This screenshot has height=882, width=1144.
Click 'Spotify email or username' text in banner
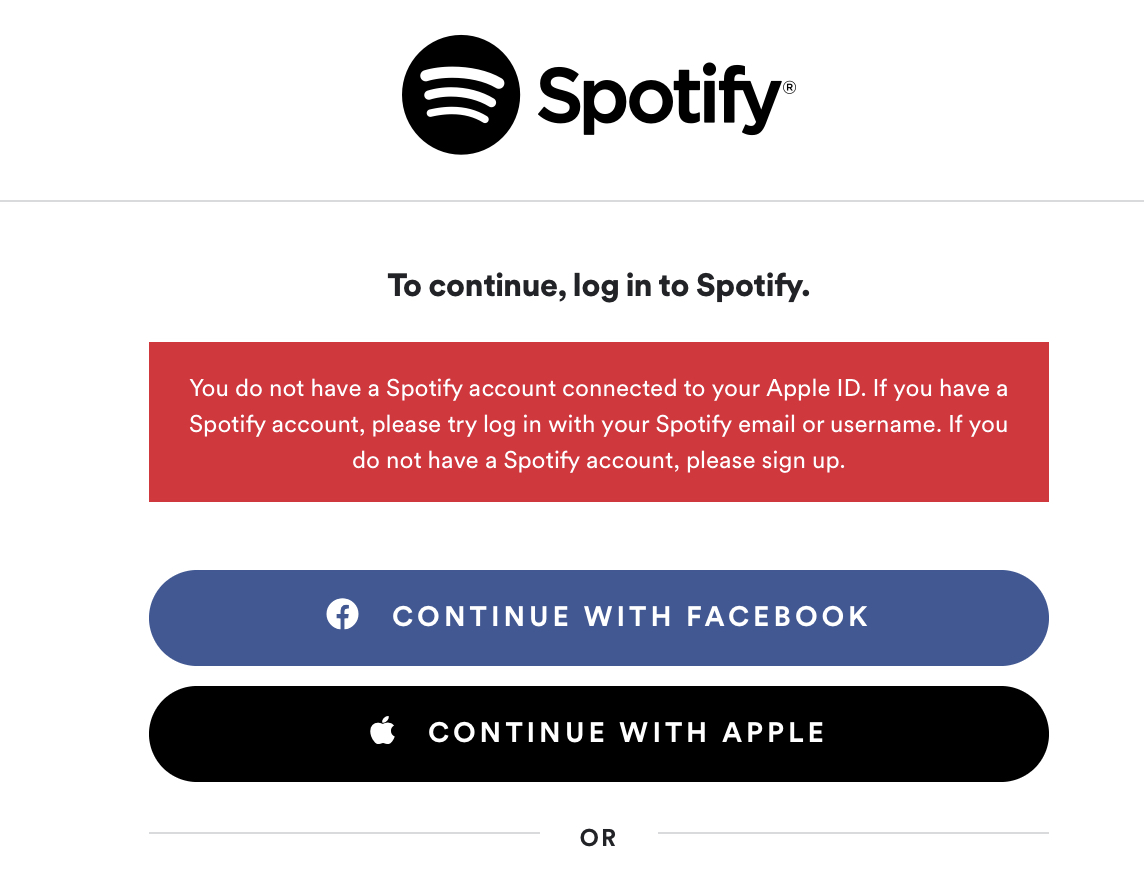(x=796, y=425)
